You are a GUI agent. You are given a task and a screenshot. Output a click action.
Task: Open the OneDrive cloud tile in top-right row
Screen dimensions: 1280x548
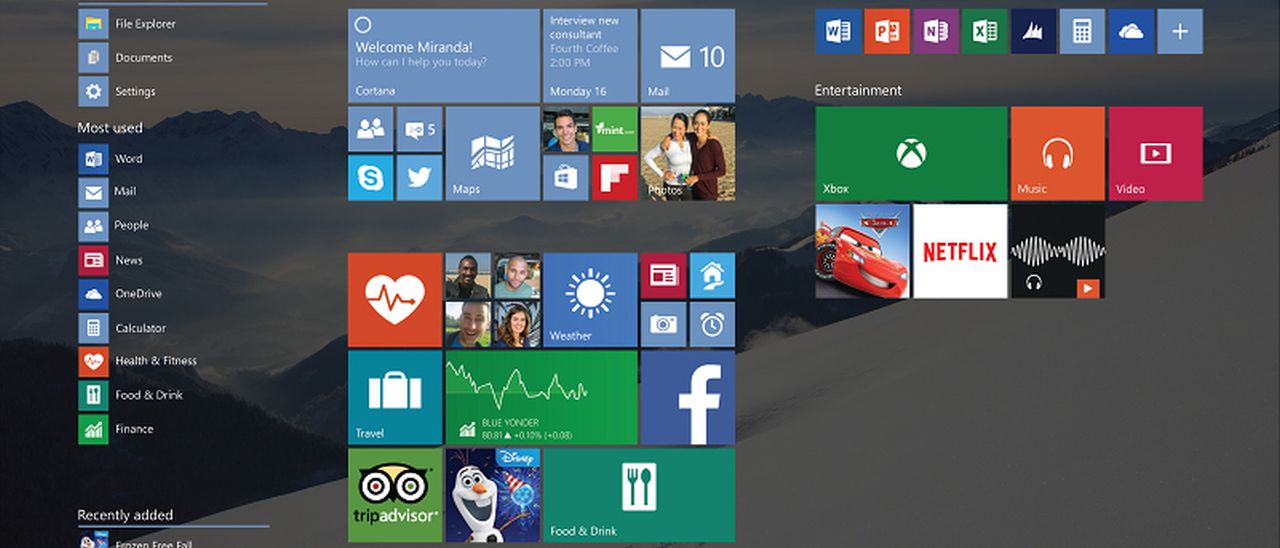pos(1131,31)
